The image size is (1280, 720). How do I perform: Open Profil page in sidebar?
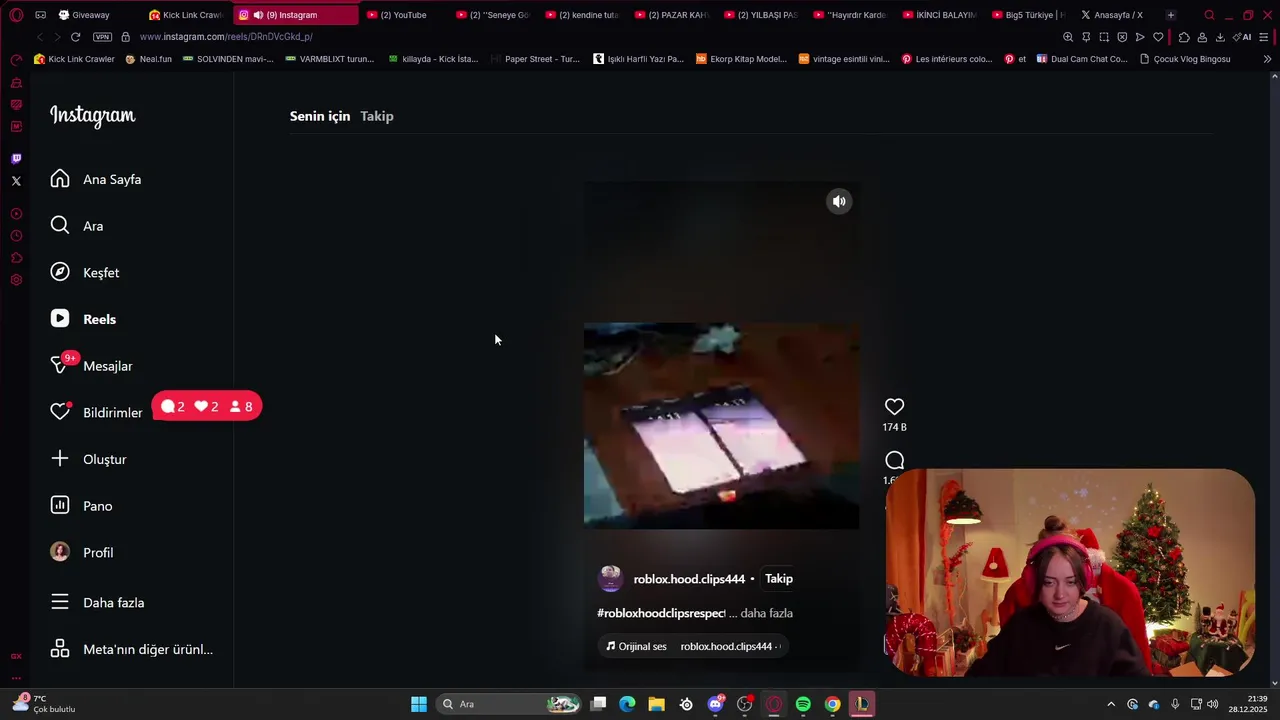[x=82, y=552]
